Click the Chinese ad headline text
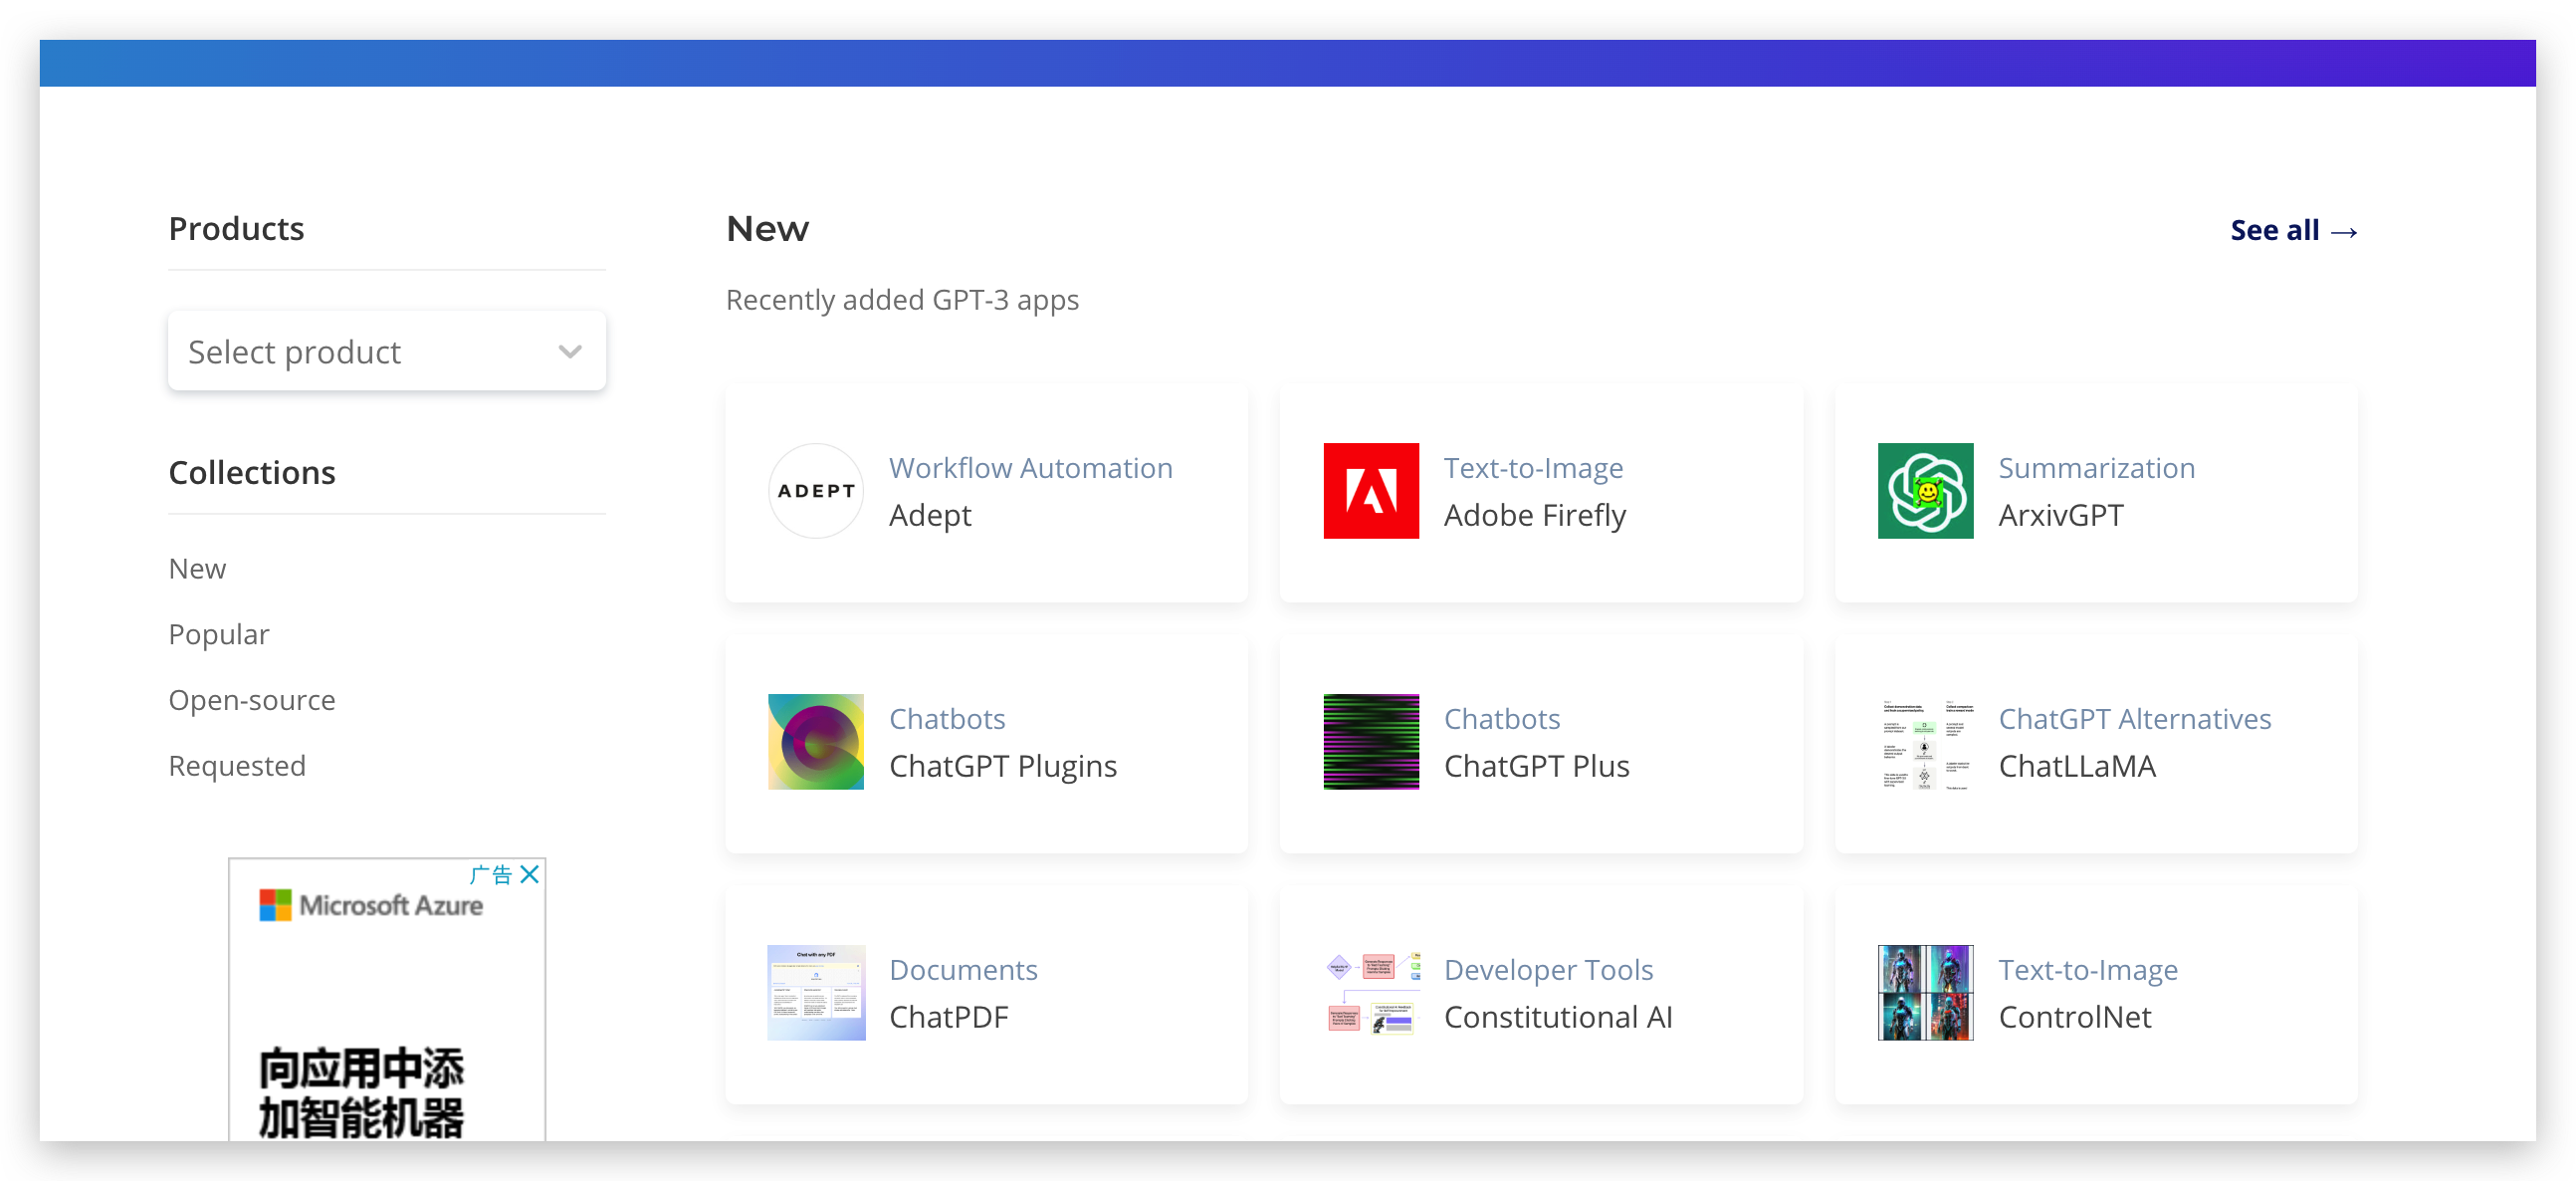Image resolution: width=2576 pixels, height=1181 pixels. (x=361, y=1093)
